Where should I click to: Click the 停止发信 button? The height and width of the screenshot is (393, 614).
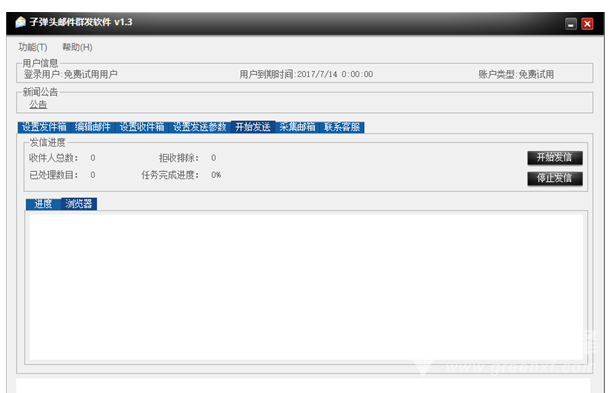click(x=554, y=178)
